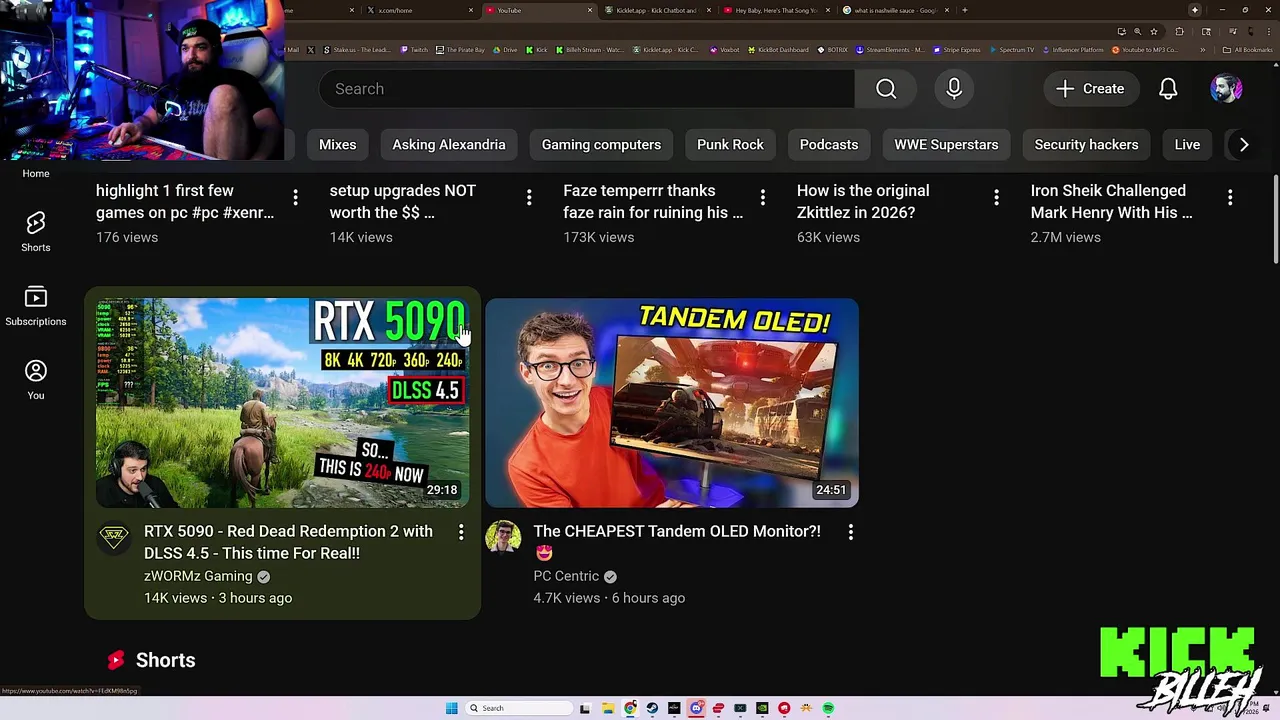Select the Security hackers chip
This screenshot has width=1280, height=720.
1086,144
